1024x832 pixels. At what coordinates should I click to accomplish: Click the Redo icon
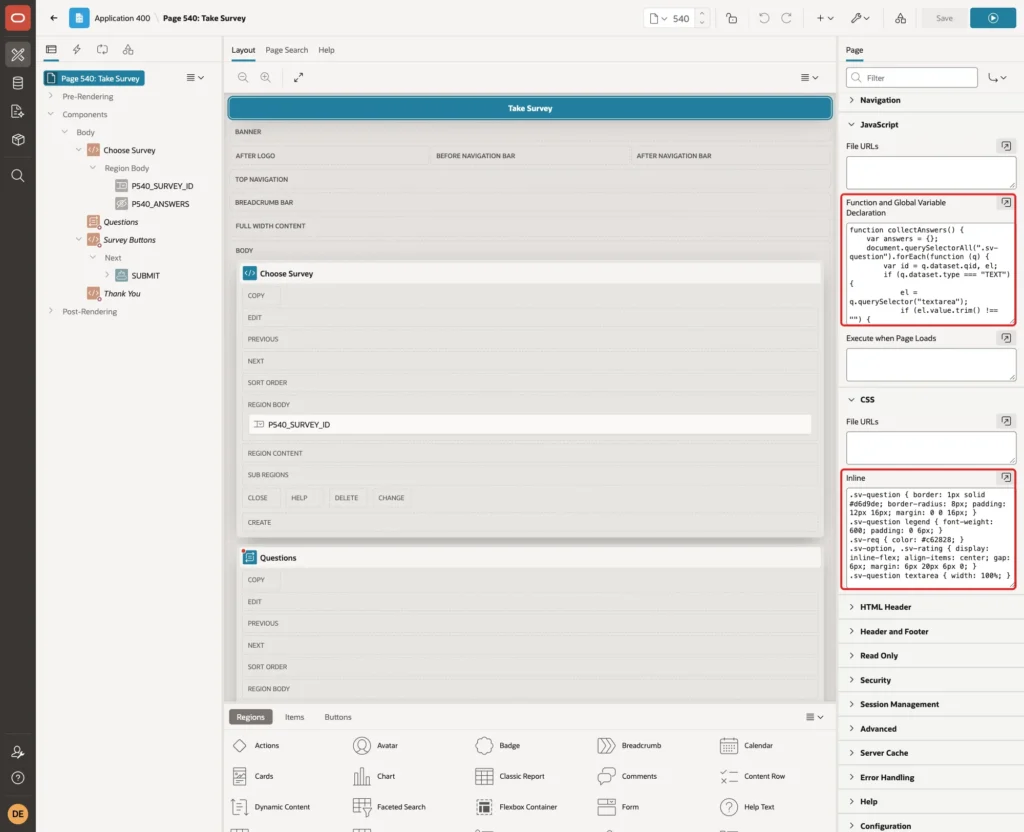pyautogui.click(x=786, y=18)
